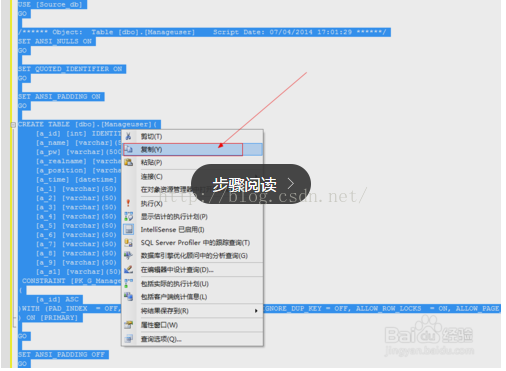This screenshot has width=506, height=371.
Task: Click the [a_time] [datetime] column line
Action: (77, 180)
